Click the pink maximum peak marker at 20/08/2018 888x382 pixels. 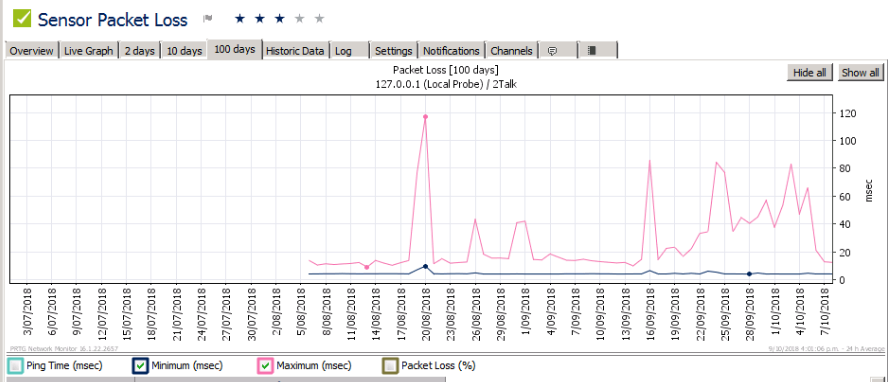click(x=425, y=117)
